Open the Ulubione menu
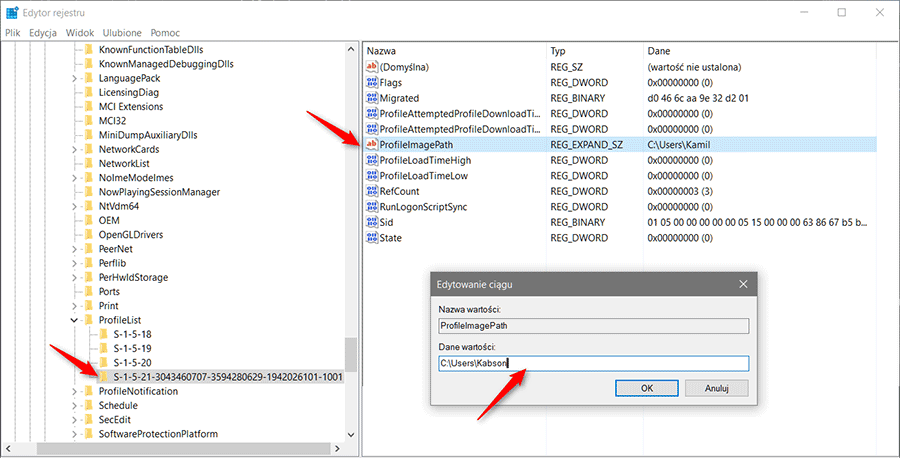The height and width of the screenshot is (458, 900). 122,33
